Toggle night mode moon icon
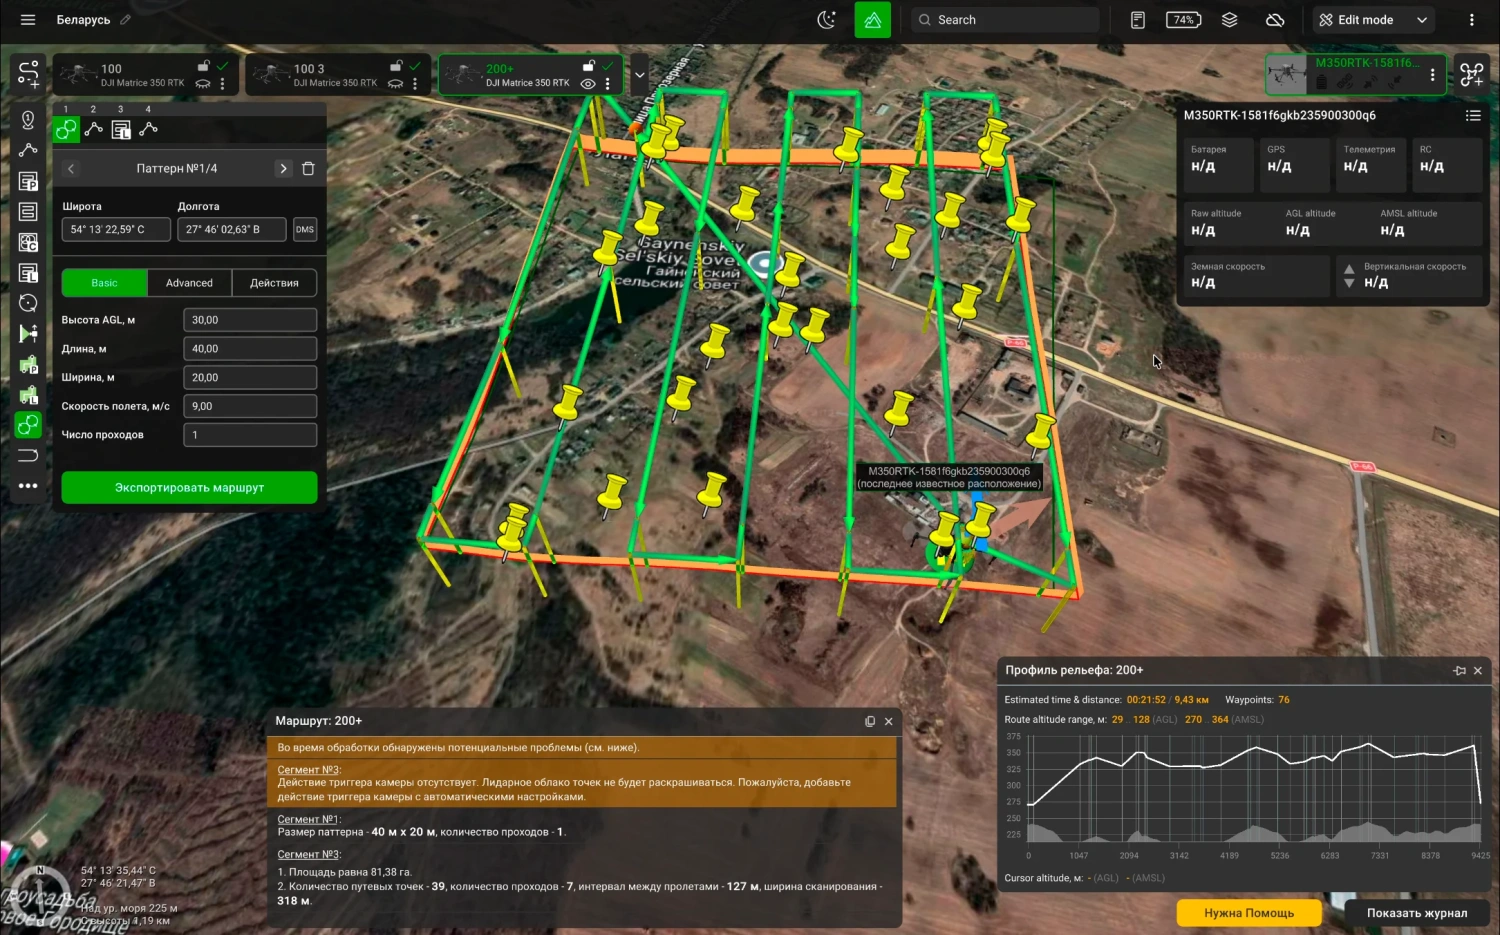This screenshot has height=935, width=1500. pyautogui.click(x=826, y=20)
